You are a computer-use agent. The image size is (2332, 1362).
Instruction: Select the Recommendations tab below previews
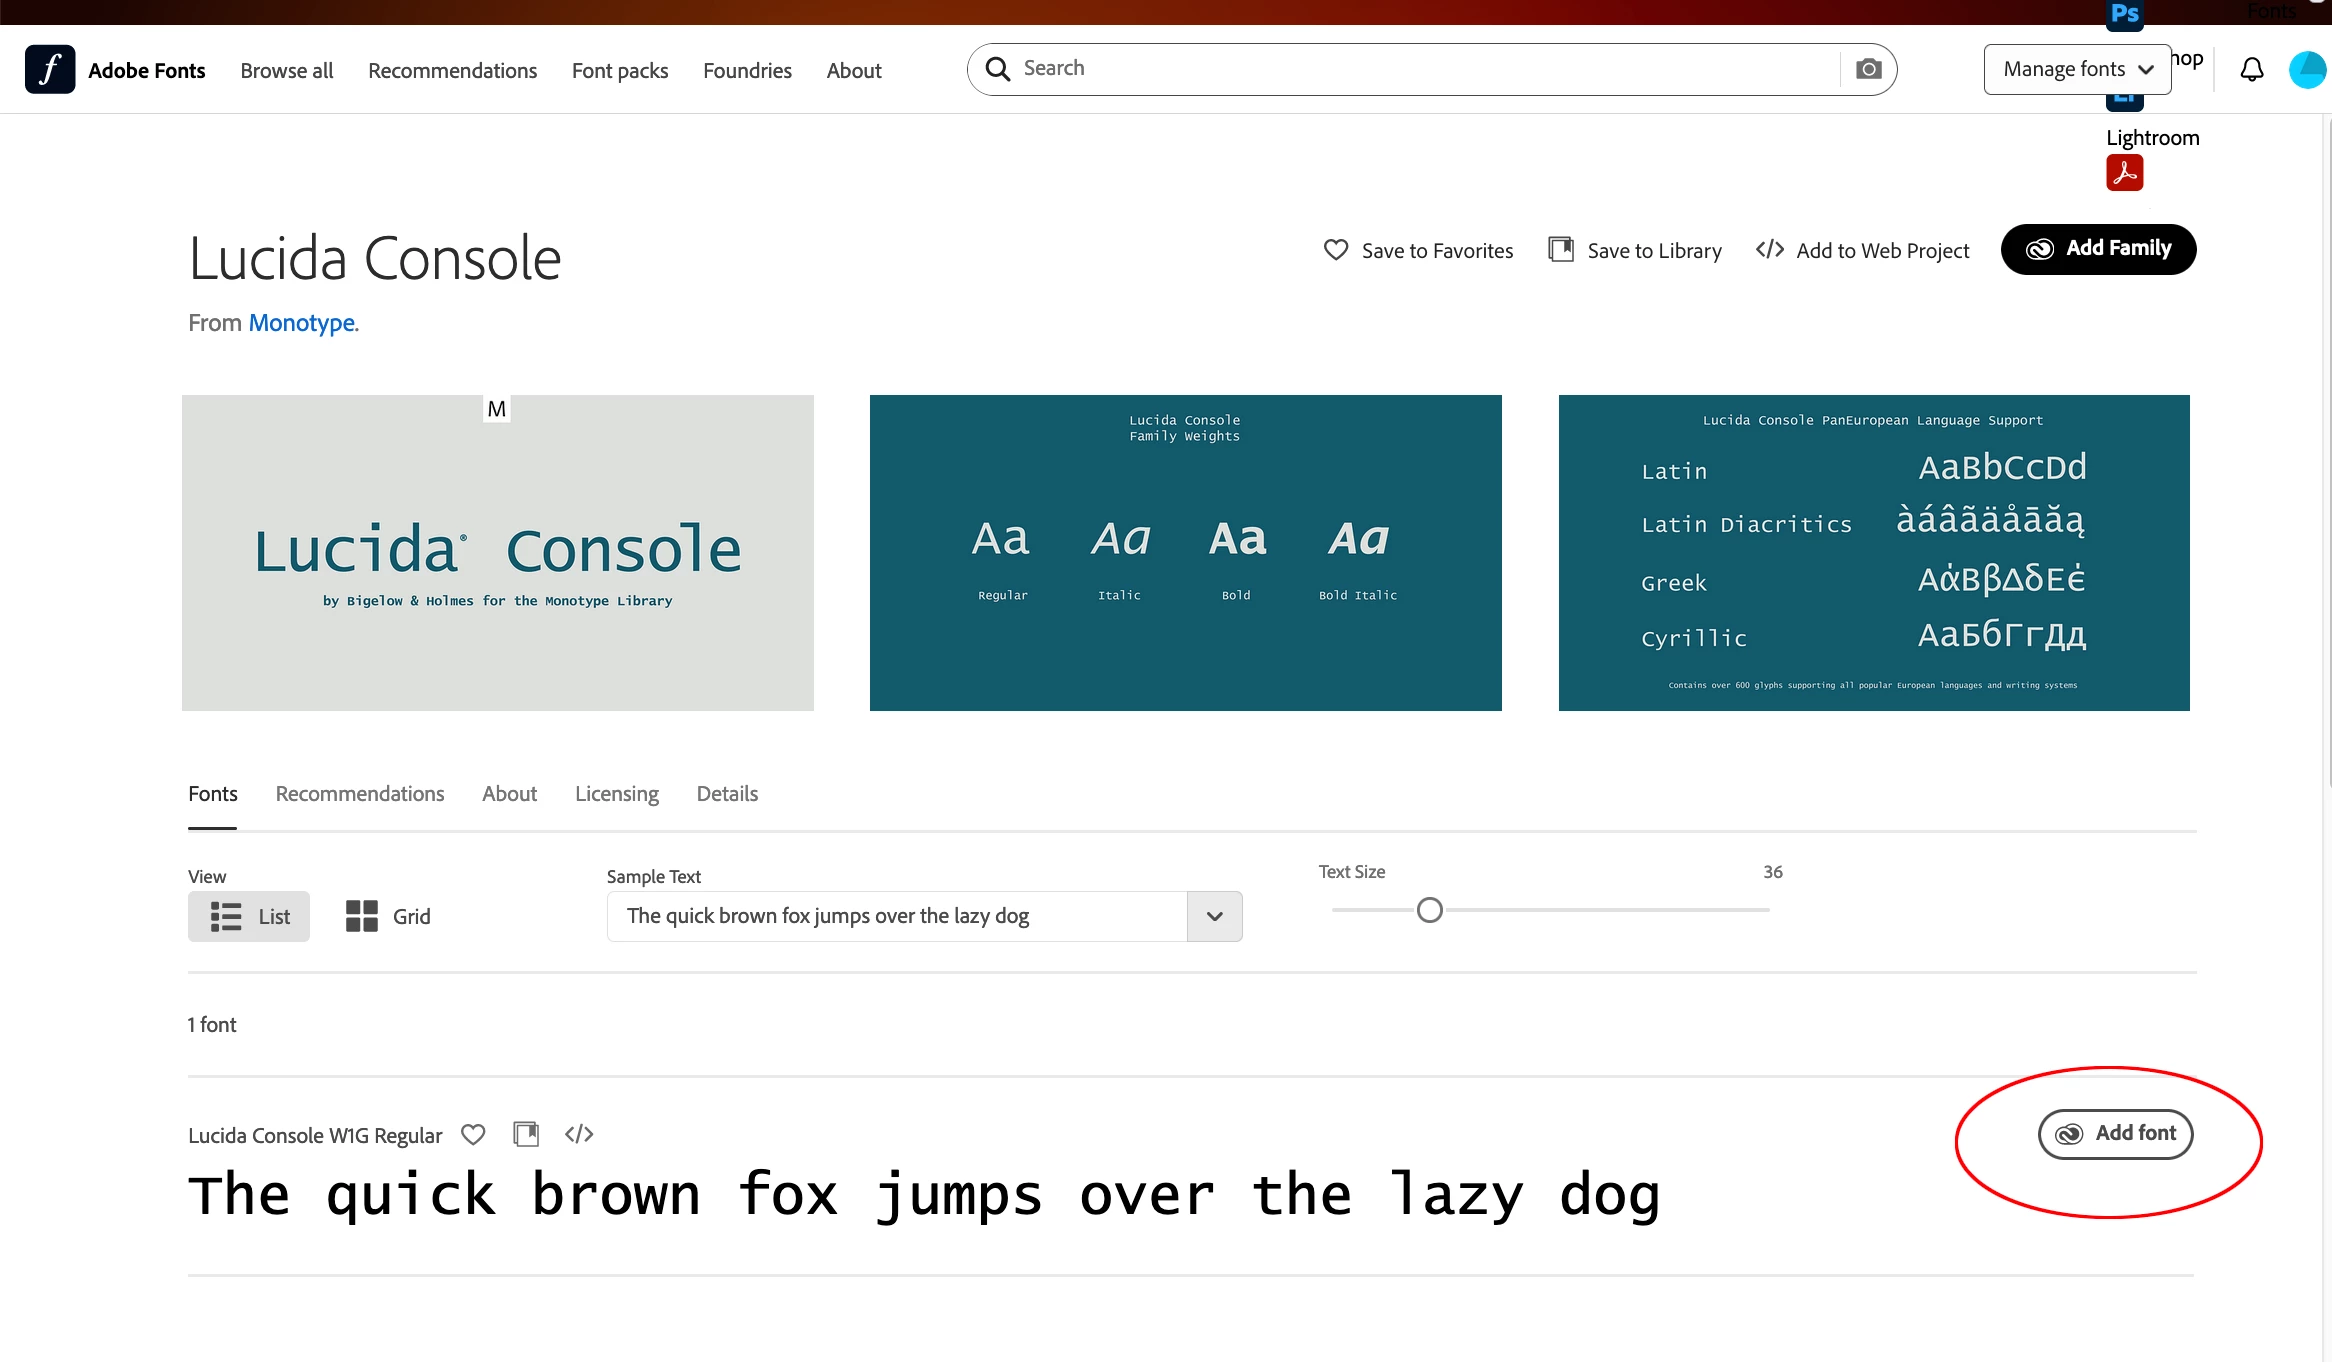coord(360,794)
